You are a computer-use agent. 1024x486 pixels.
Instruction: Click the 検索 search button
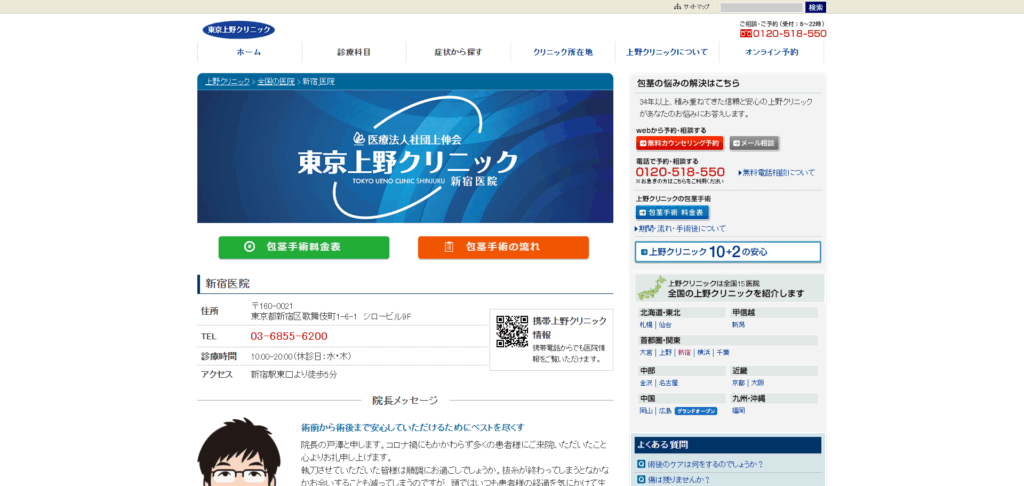816,7
